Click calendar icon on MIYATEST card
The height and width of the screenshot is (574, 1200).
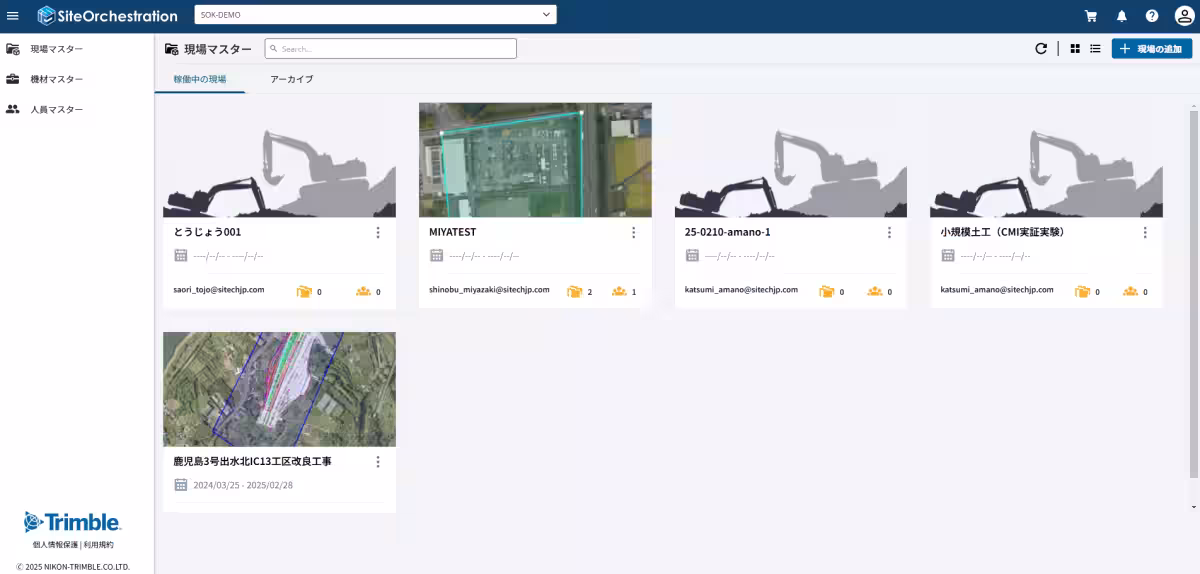point(436,255)
